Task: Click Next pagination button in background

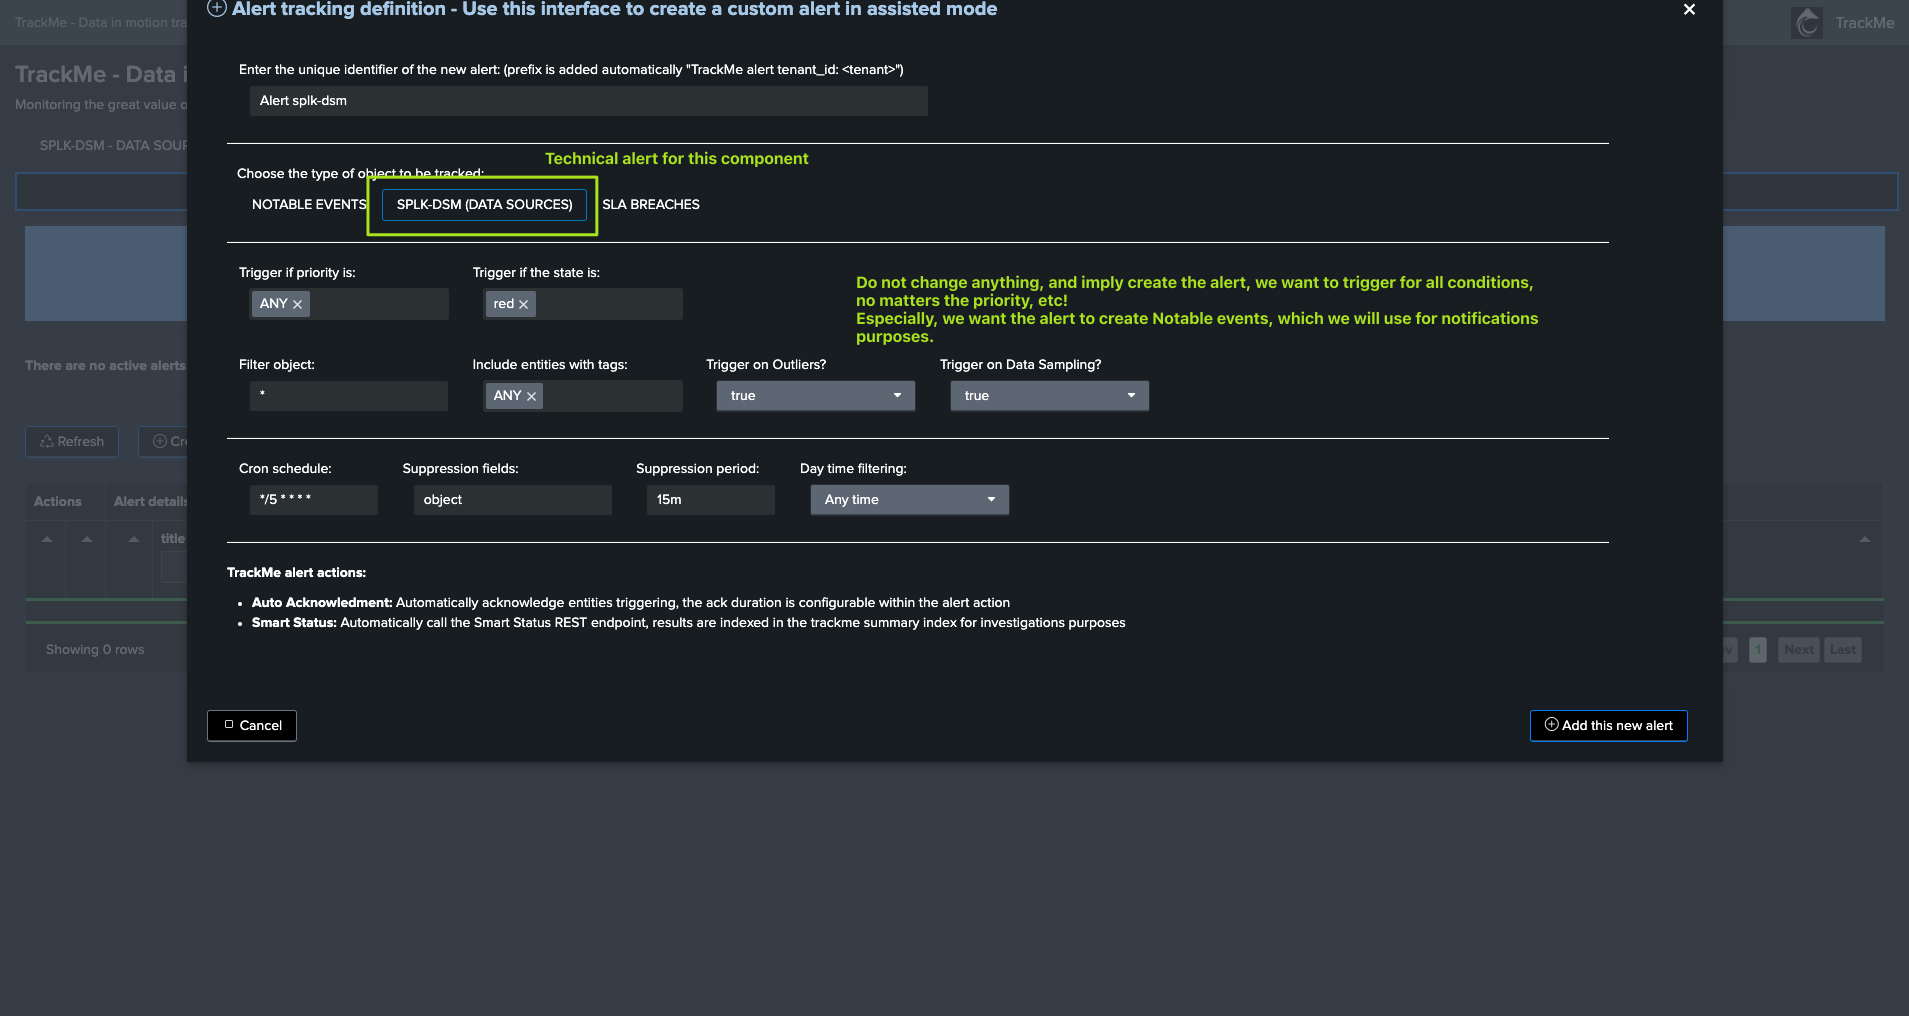Action: (x=1798, y=650)
